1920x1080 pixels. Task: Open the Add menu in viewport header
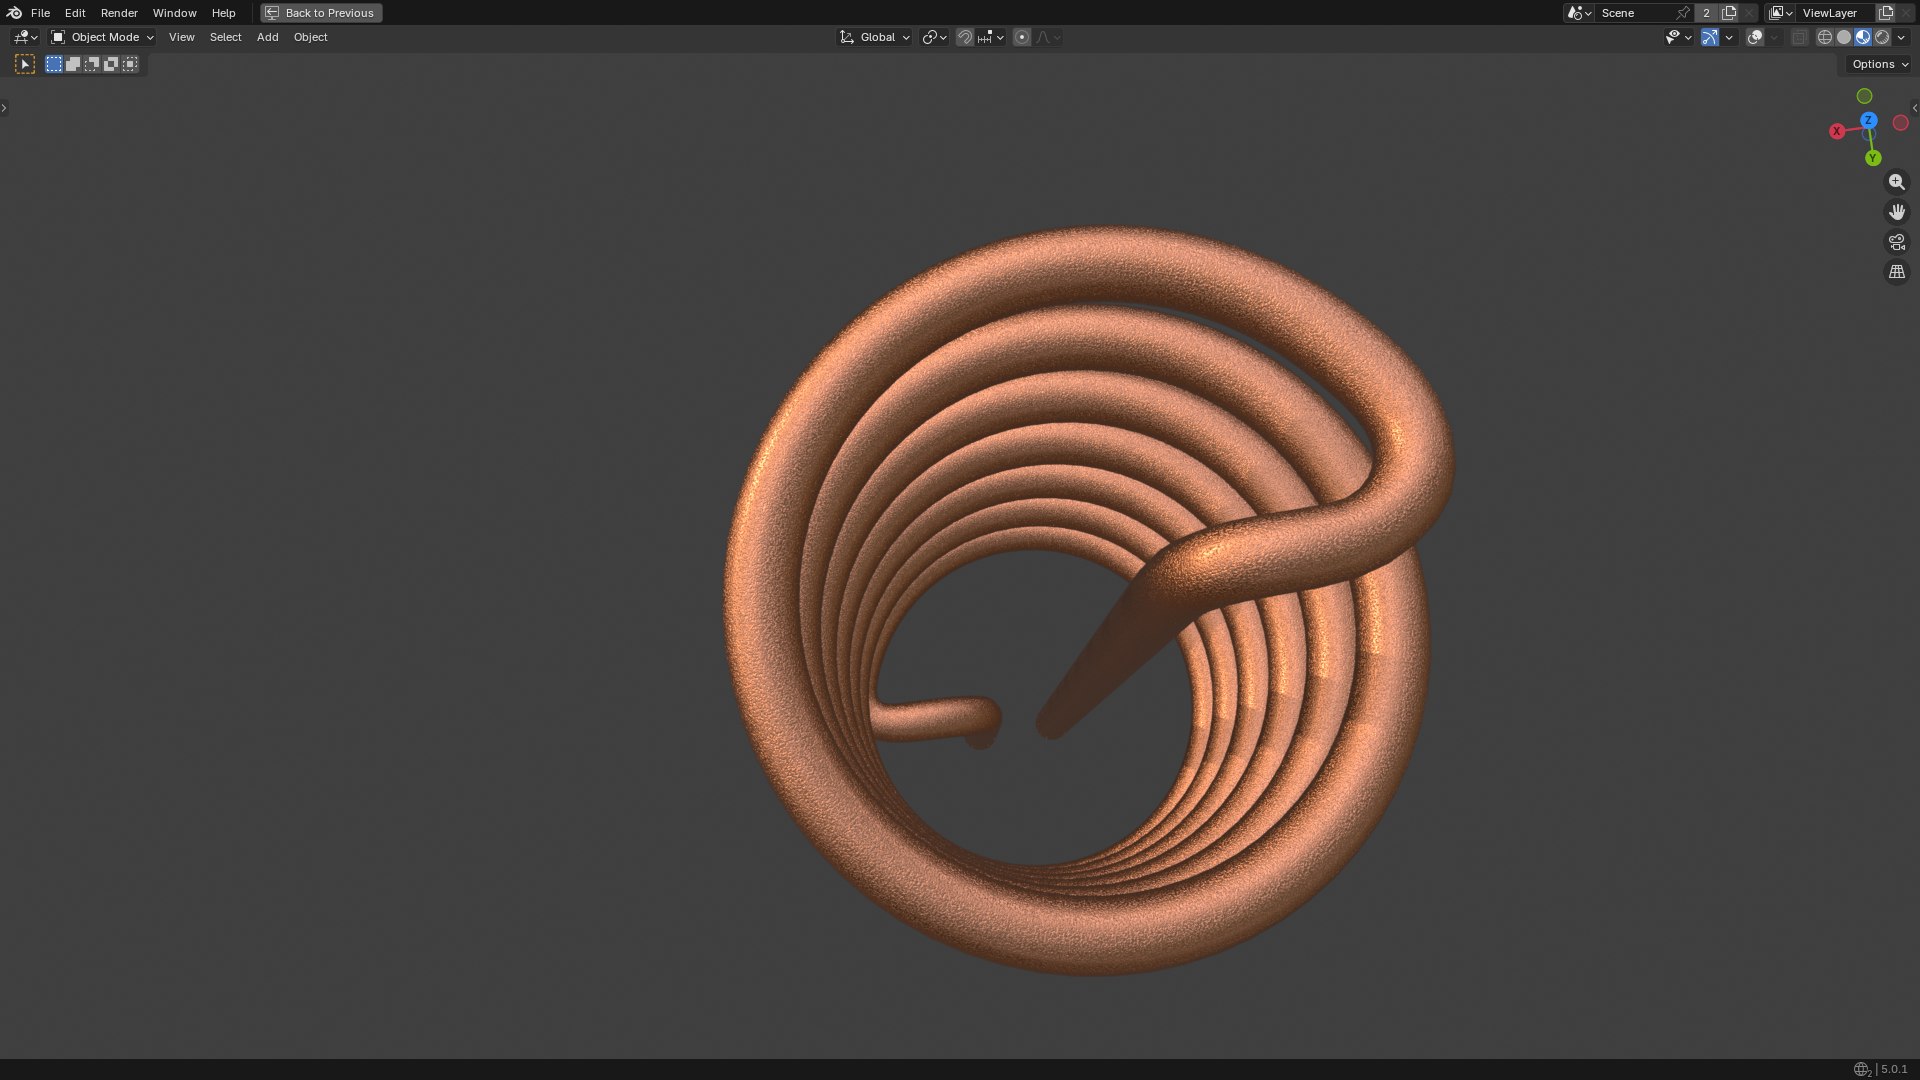click(267, 37)
